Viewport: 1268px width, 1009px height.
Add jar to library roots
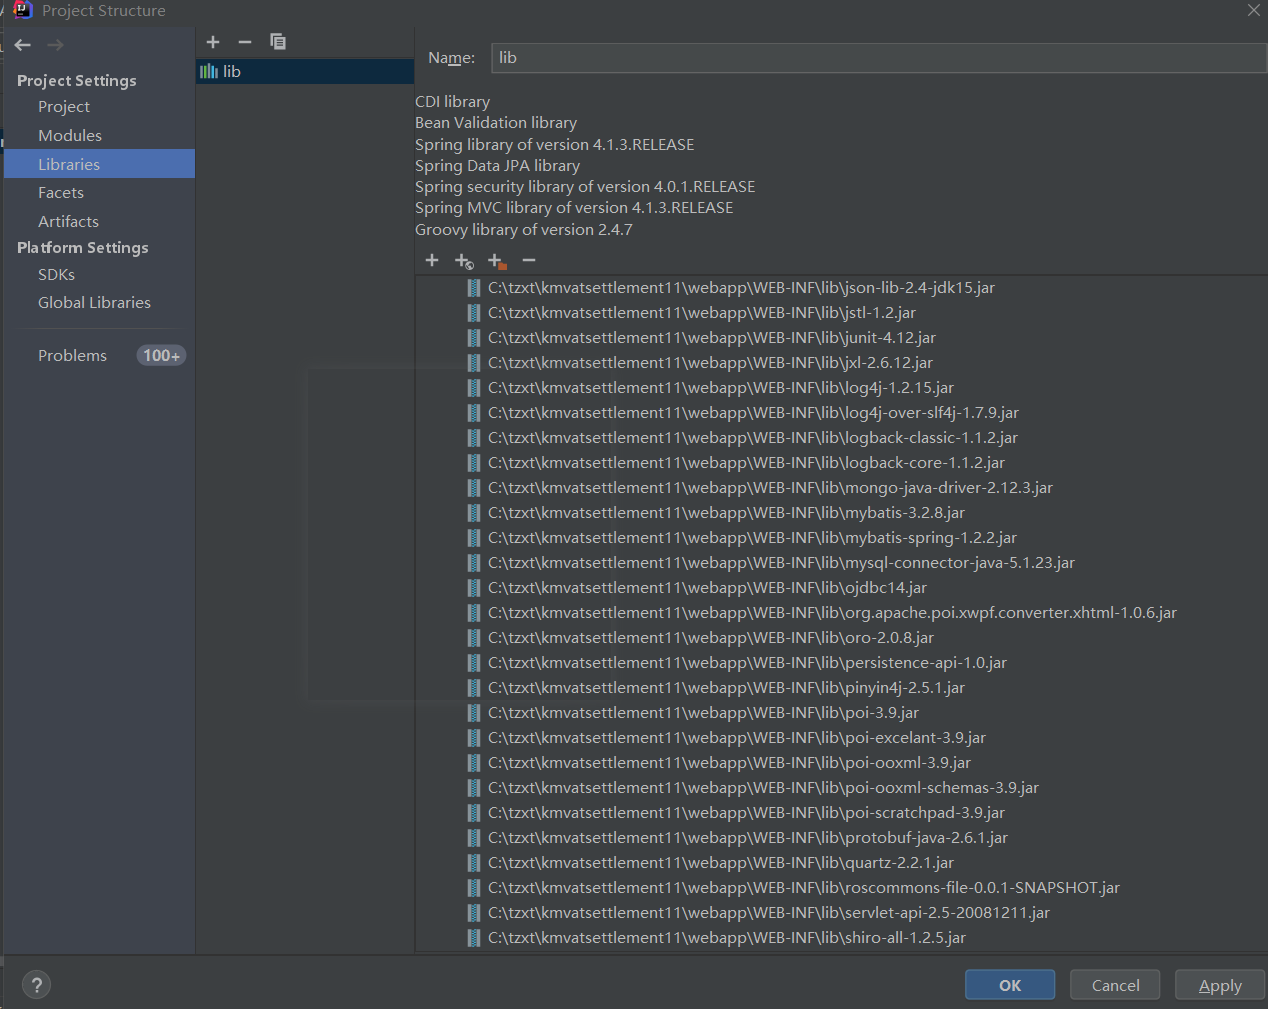pyautogui.click(x=432, y=260)
